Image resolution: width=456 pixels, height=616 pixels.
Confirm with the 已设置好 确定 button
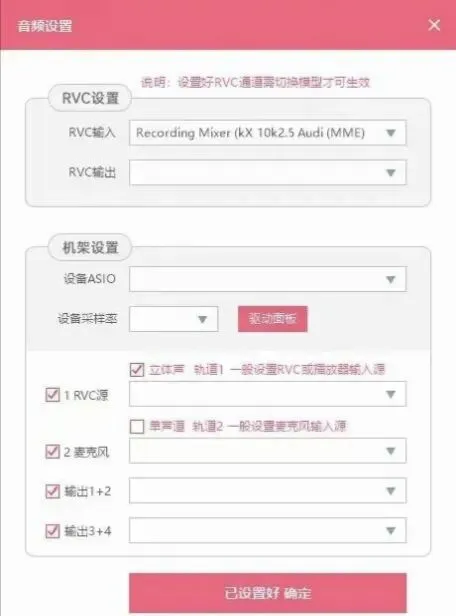[x=268, y=593]
